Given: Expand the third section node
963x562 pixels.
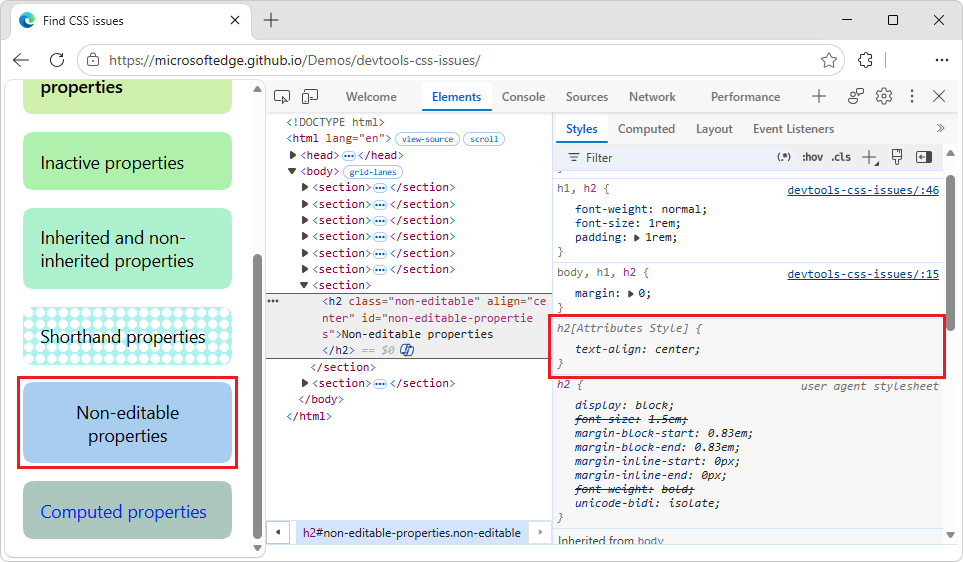Looking at the screenshot, I should click(305, 220).
